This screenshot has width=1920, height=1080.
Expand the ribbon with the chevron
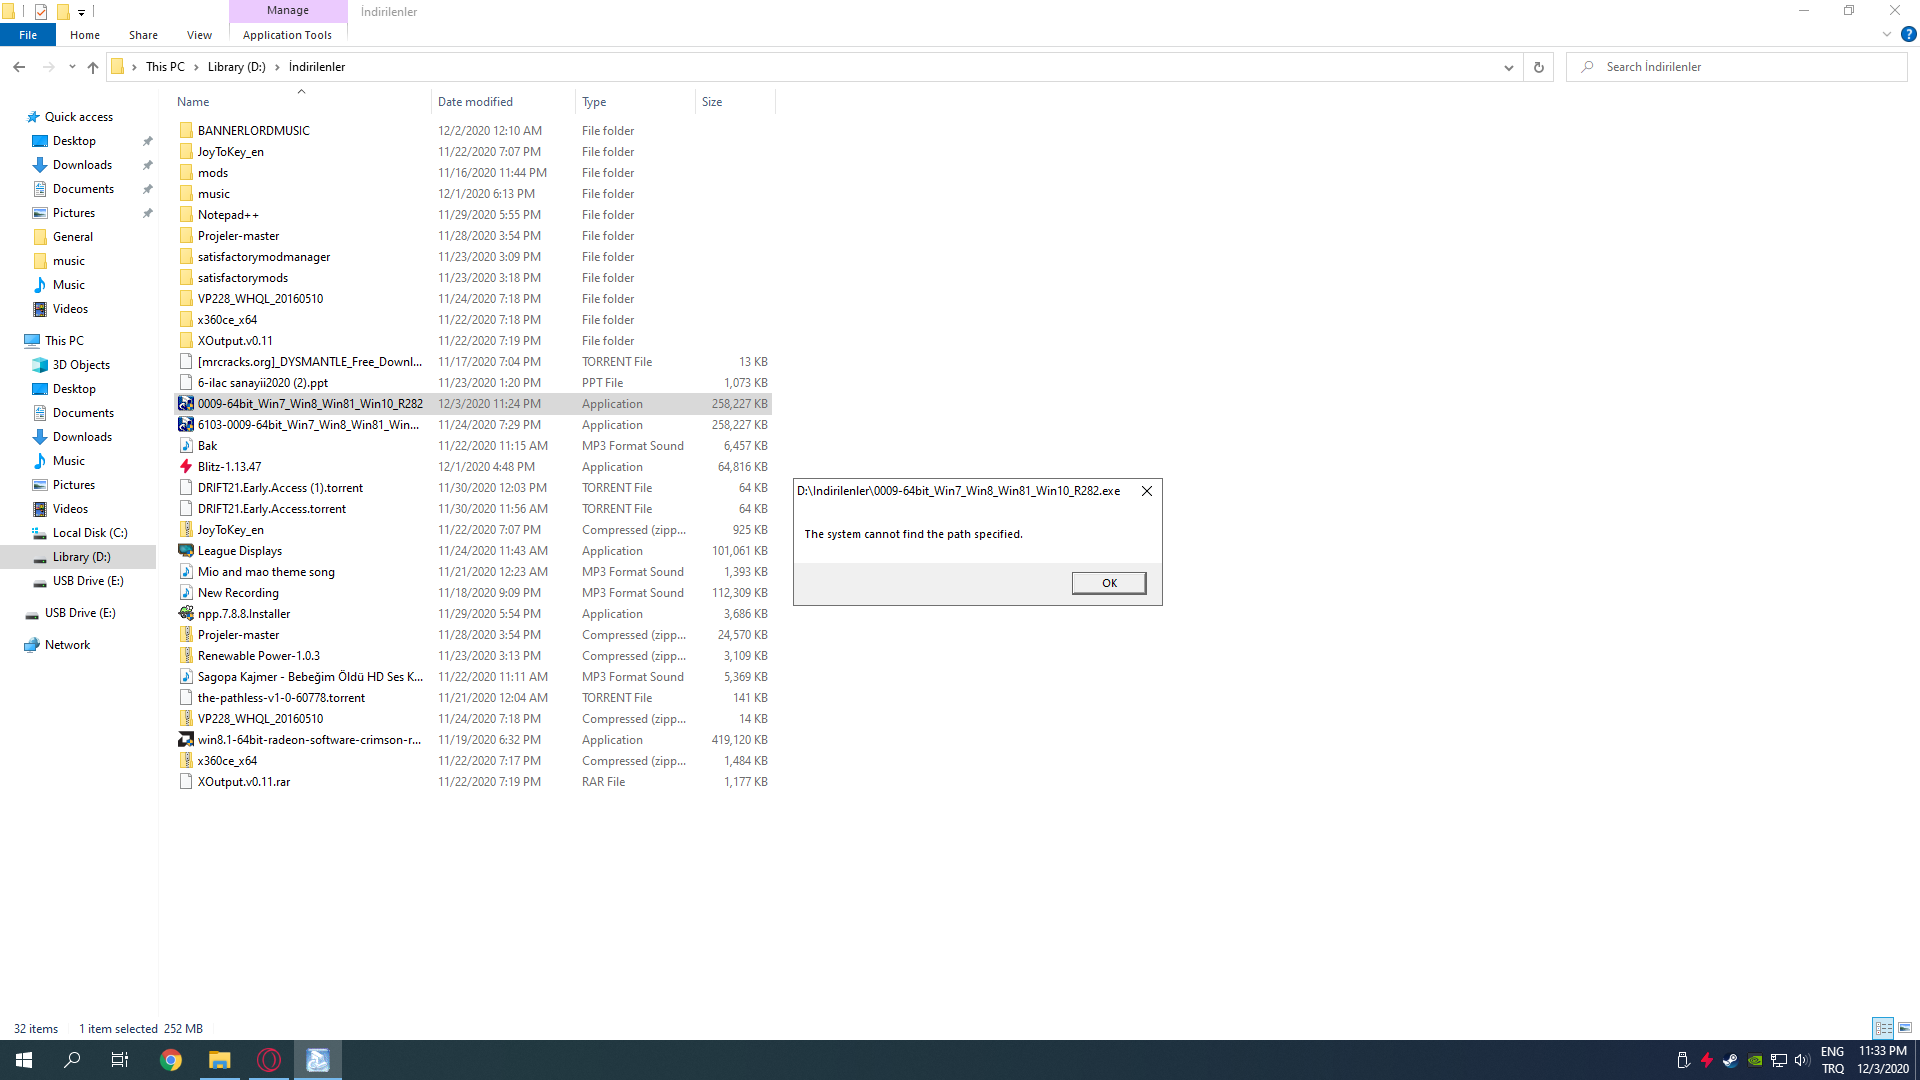pyautogui.click(x=1886, y=34)
